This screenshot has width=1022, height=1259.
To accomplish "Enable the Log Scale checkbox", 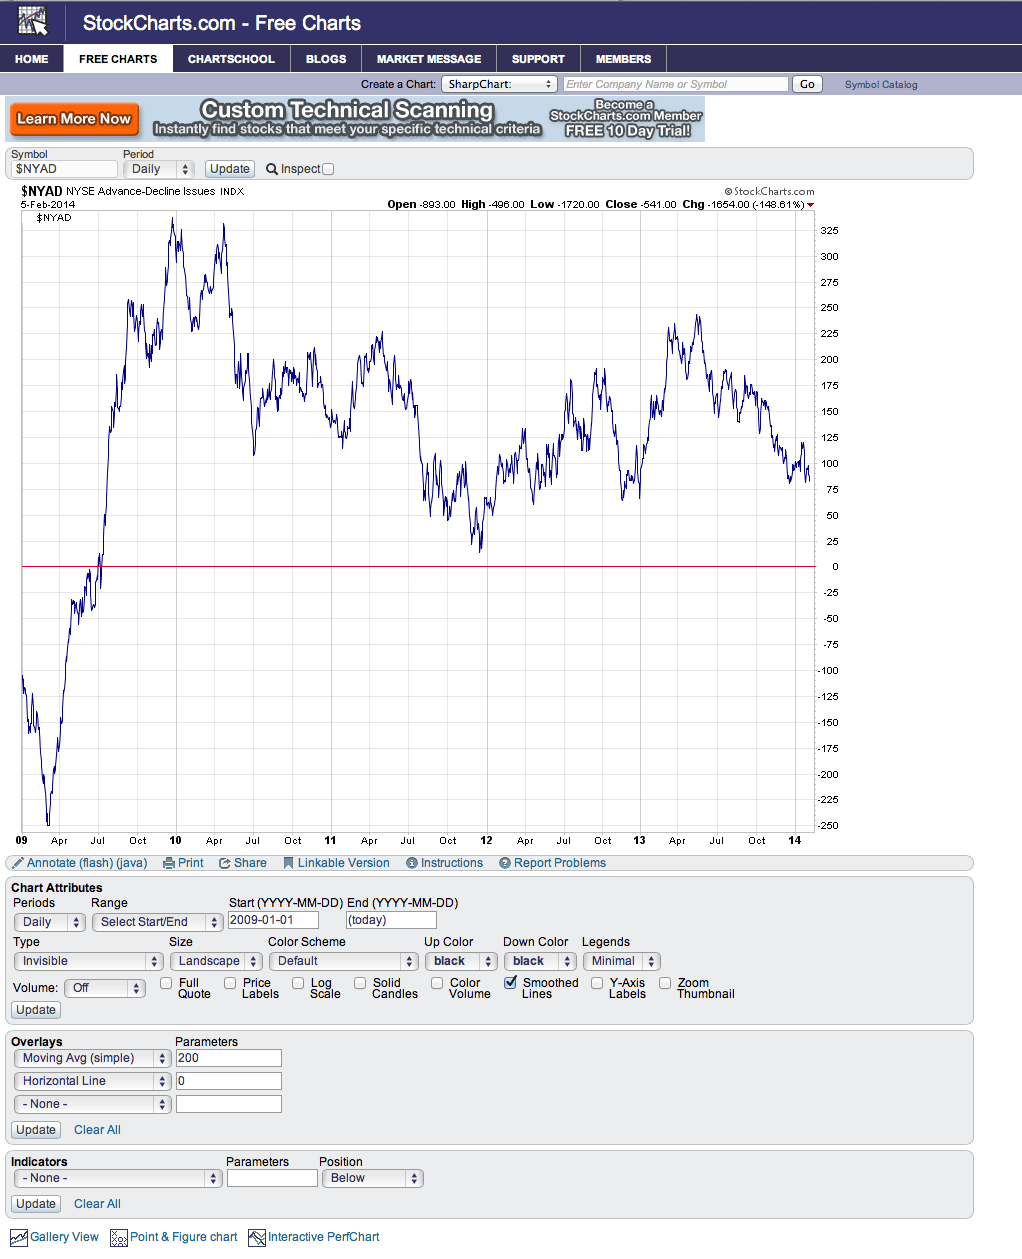I will coord(298,983).
